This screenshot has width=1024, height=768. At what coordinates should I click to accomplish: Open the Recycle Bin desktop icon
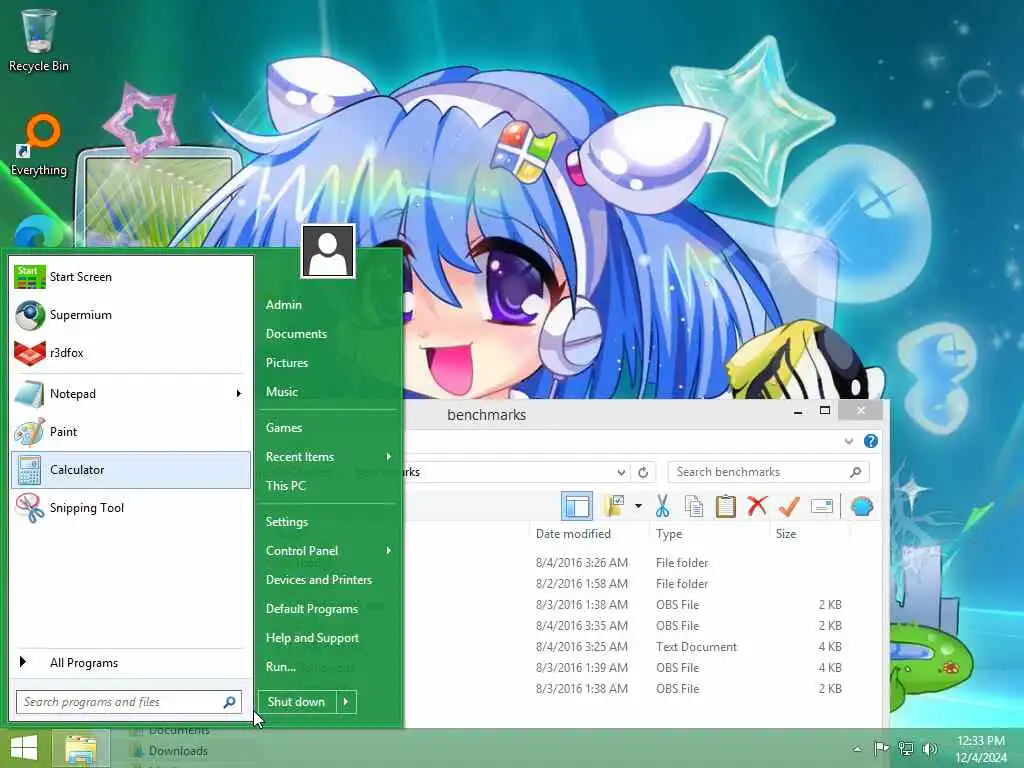tap(38, 40)
